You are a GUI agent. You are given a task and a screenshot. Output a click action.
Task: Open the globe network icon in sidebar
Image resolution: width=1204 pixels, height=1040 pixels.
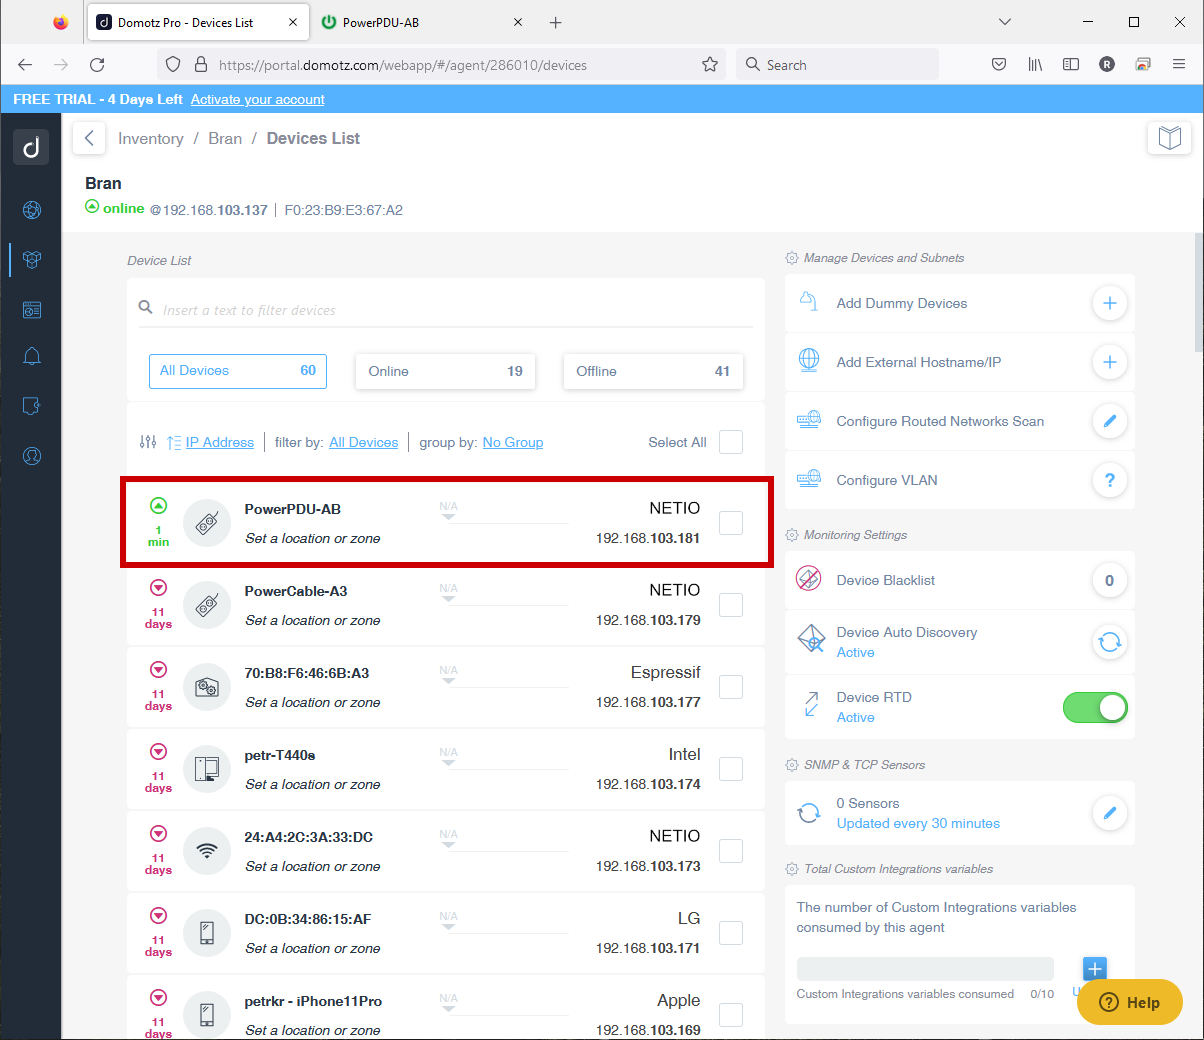pyautogui.click(x=32, y=209)
